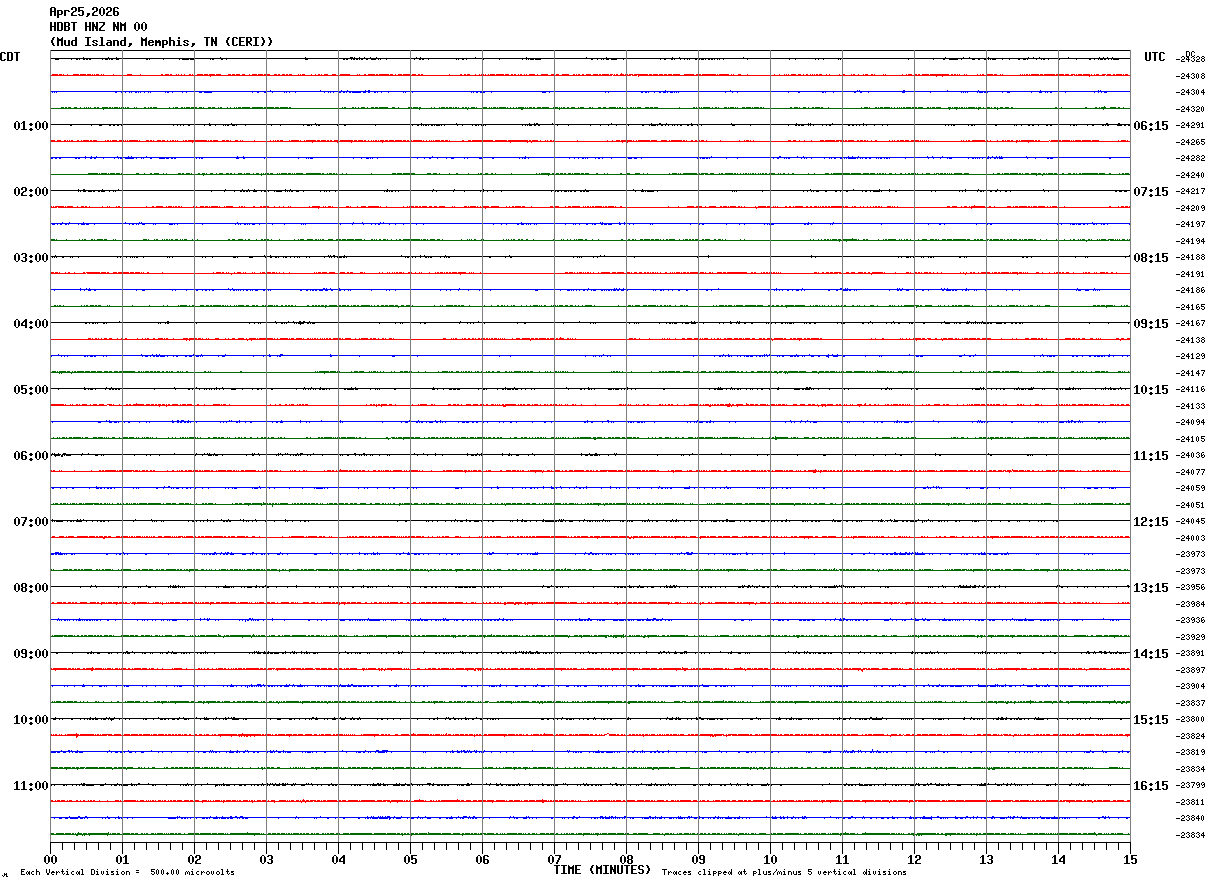The image size is (1210, 886).
Task: Click the DC offset value -24265
Action: (x=1191, y=142)
